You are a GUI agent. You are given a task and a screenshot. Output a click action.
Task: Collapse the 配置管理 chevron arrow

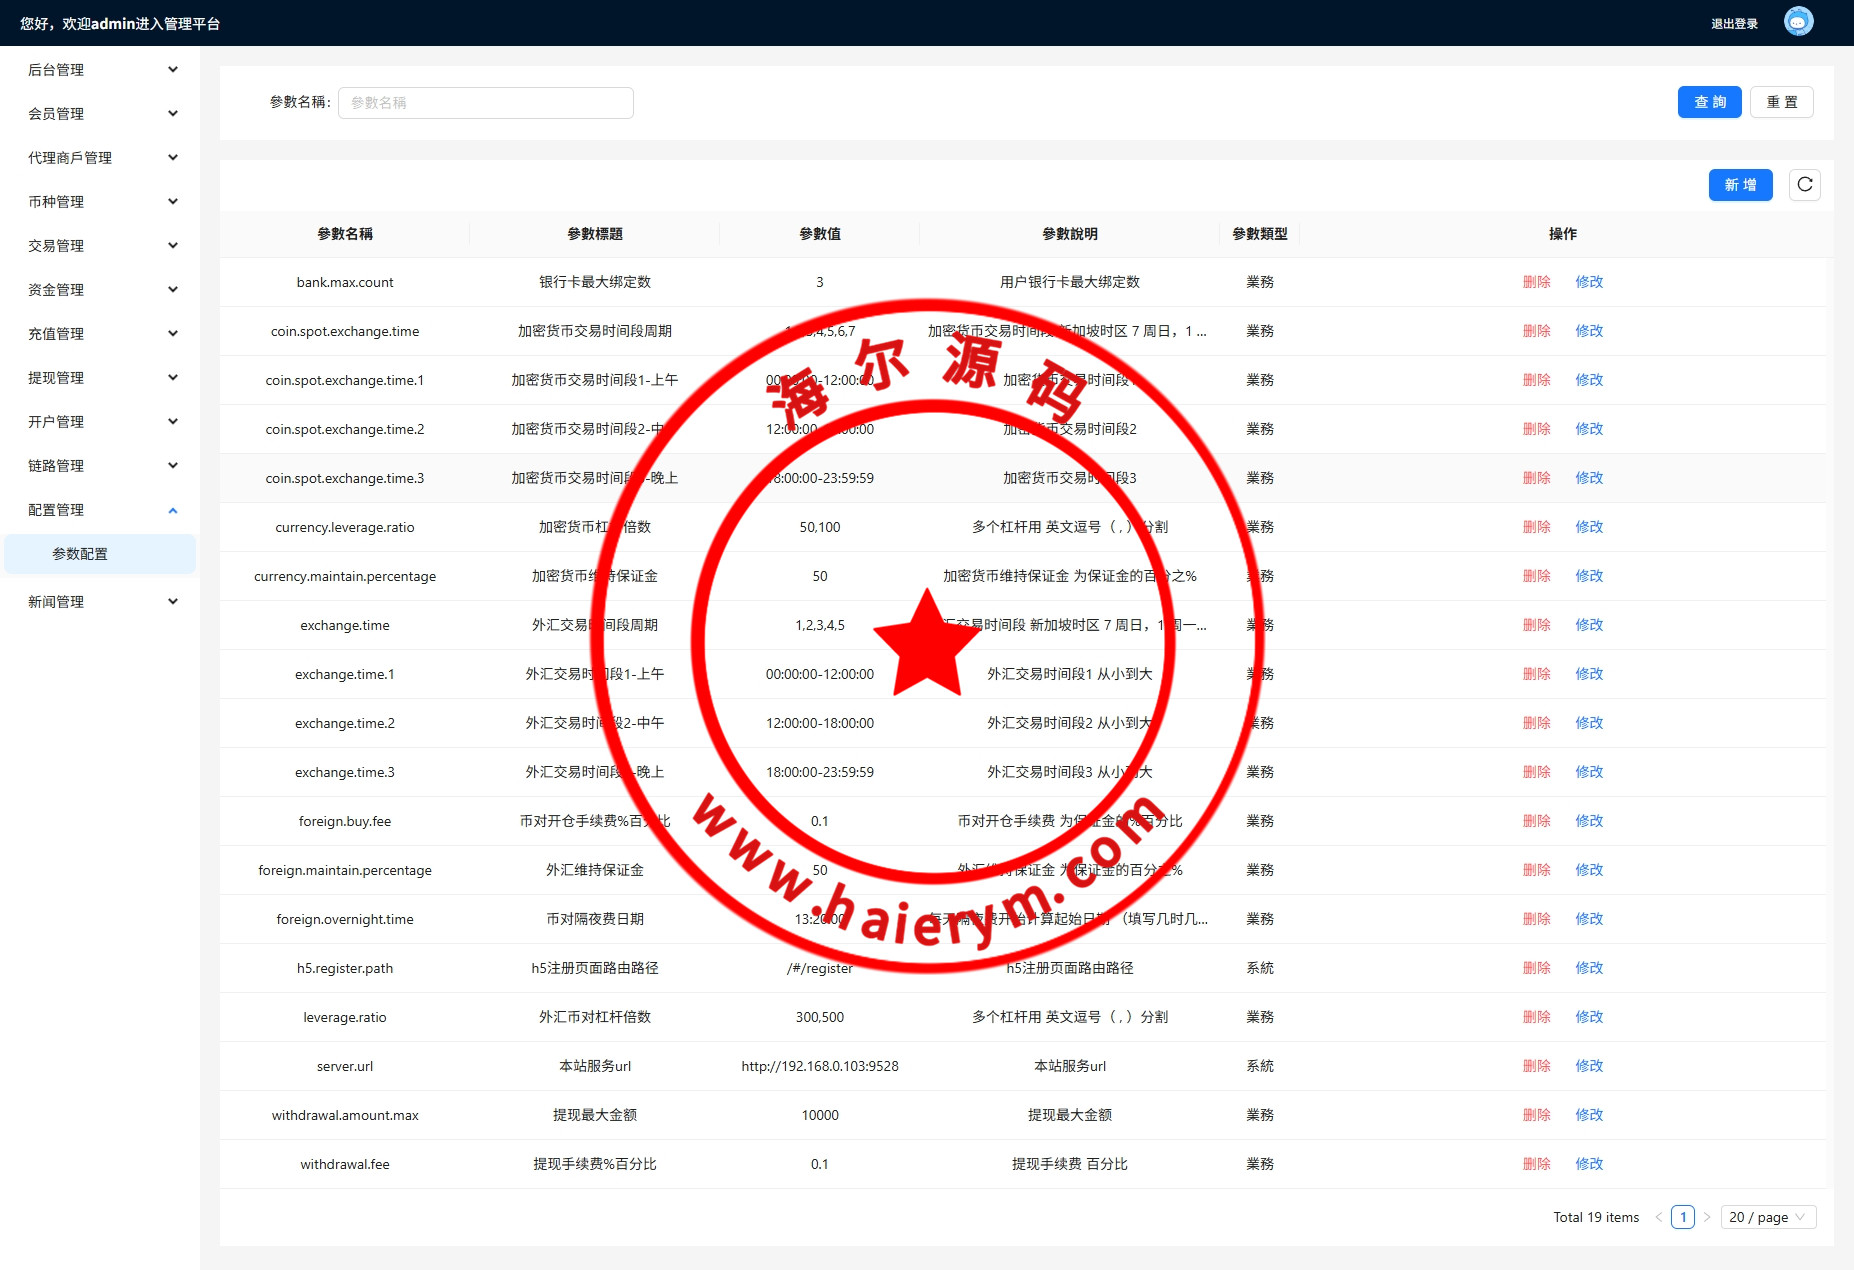(173, 510)
